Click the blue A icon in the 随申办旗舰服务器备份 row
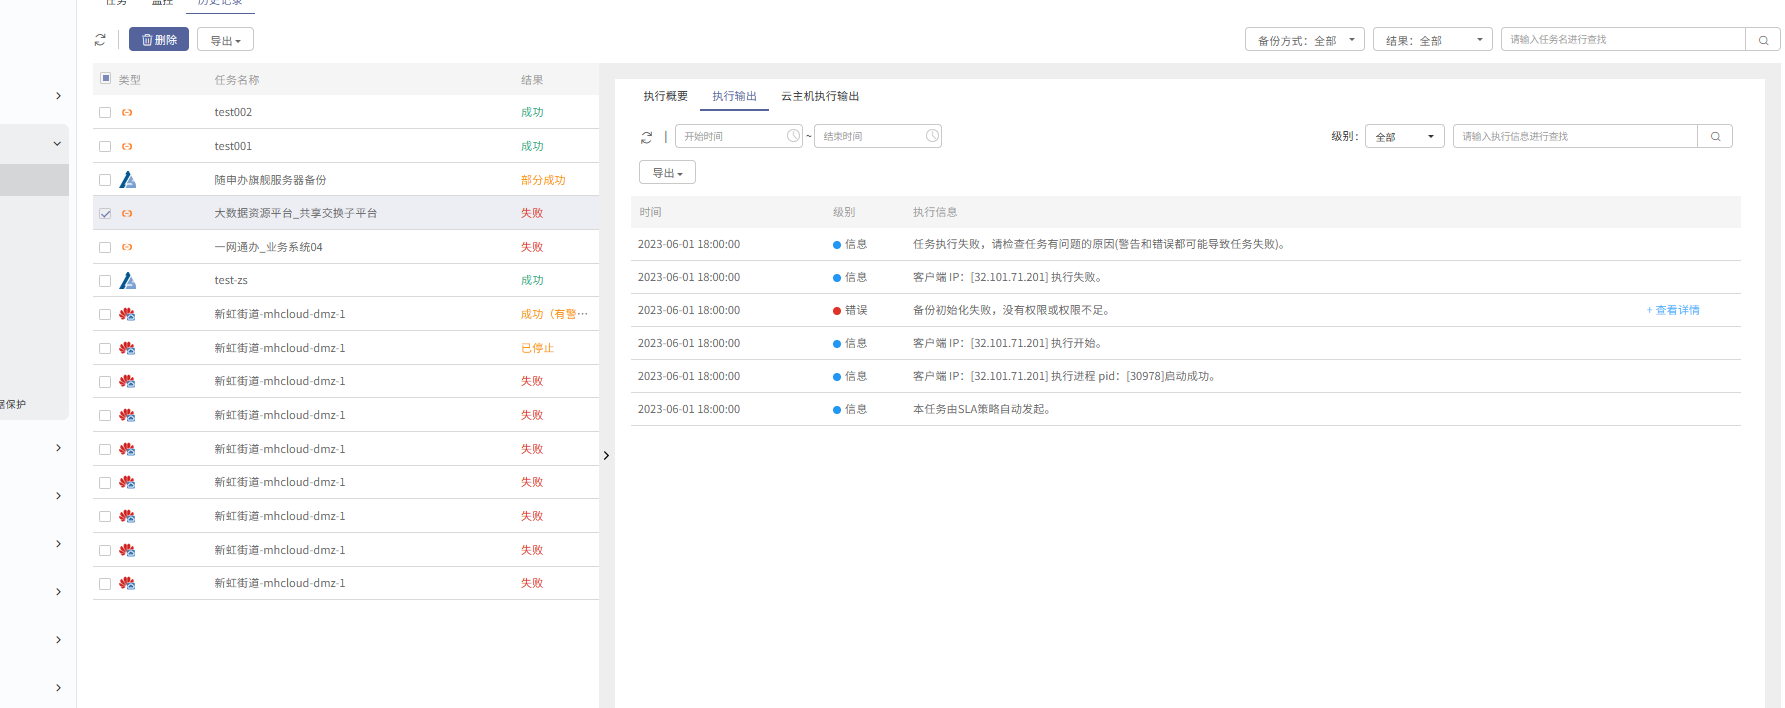The width and height of the screenshot is (1785, 708). (127, 180)
